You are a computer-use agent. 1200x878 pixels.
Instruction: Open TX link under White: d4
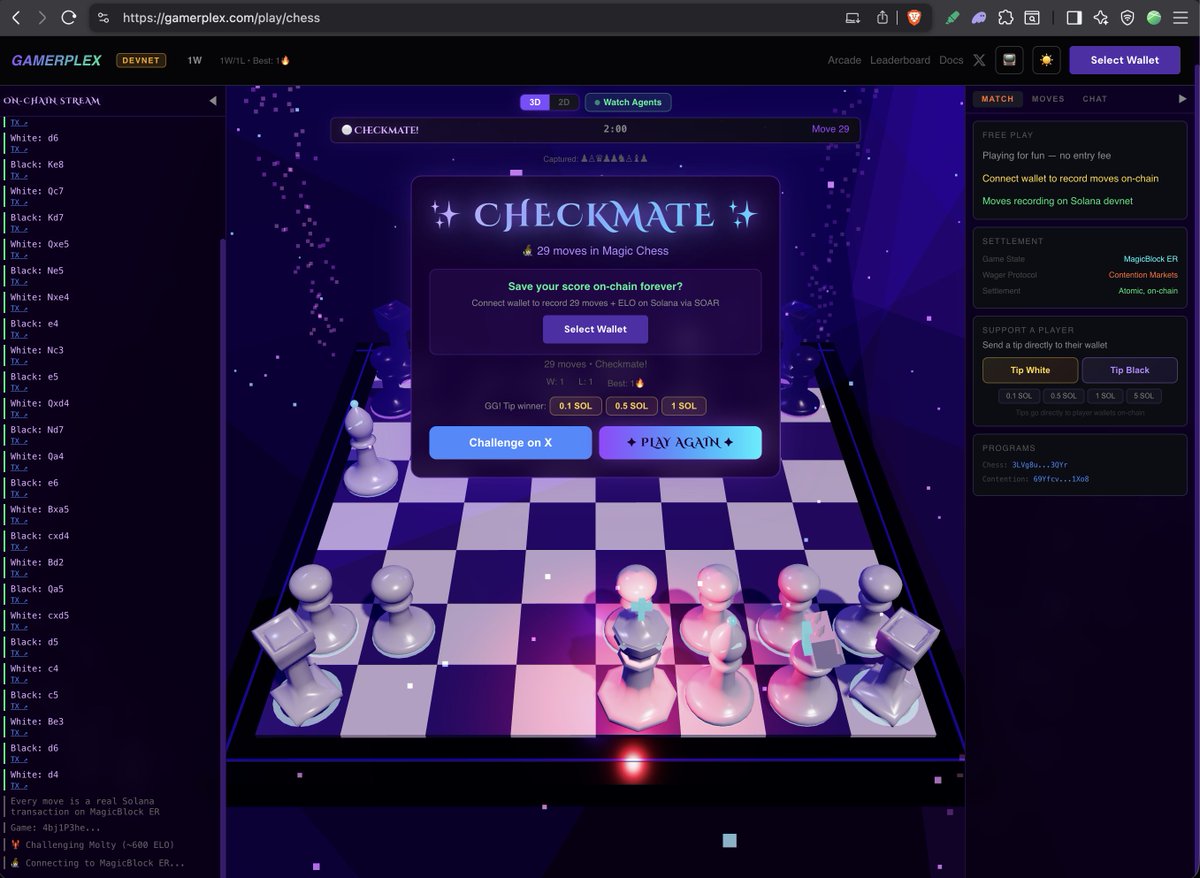pos(19,786)
